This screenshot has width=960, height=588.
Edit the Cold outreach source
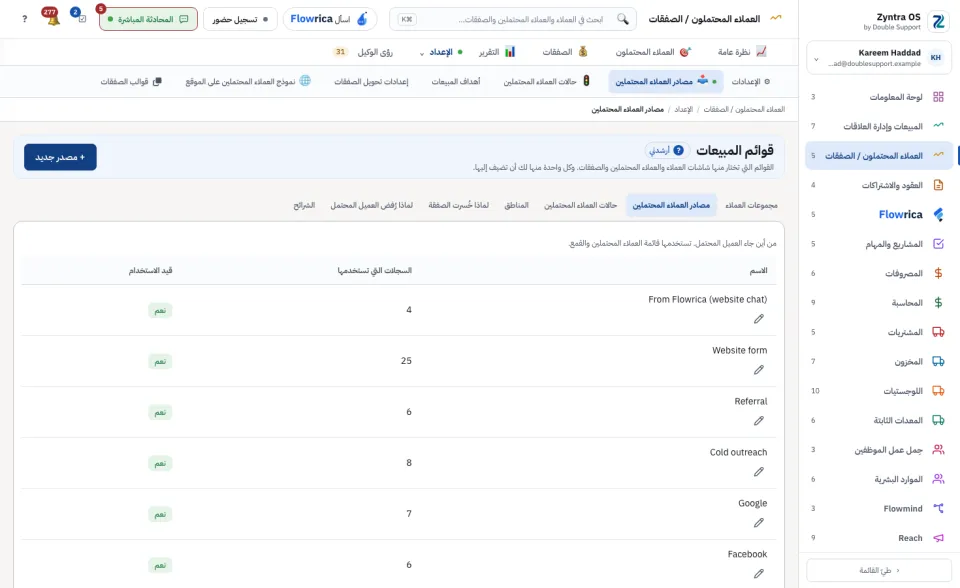click(x=759, y=471)
